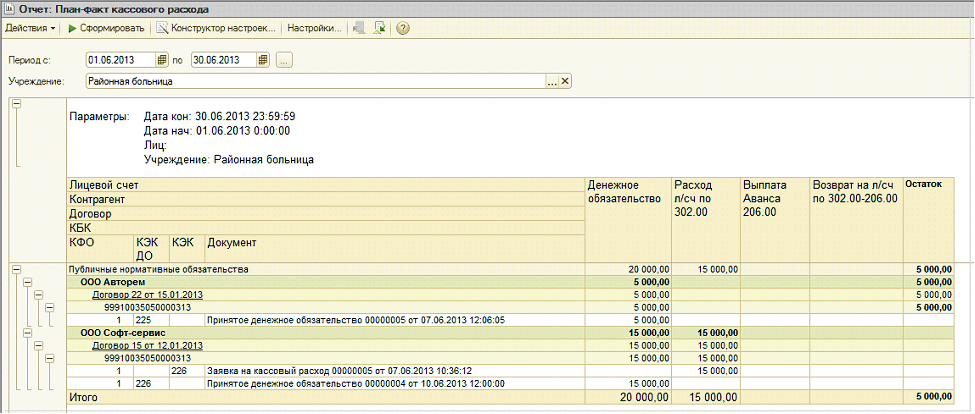
Task: Click Остаток 5 000,00 in Итого row
Action: (933, 397)
